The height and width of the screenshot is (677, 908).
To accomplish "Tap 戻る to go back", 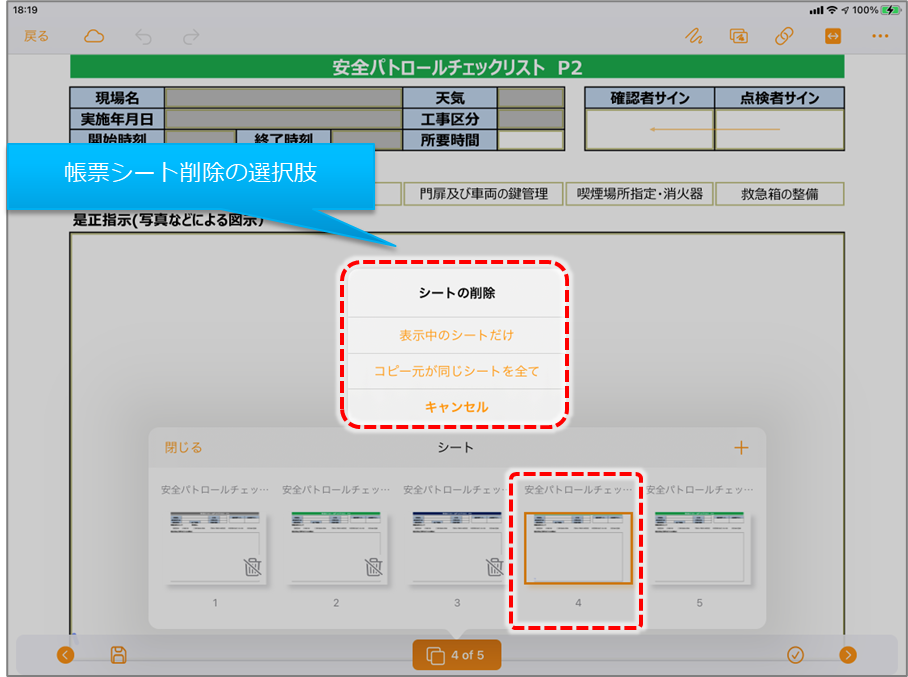I will tap(37, 36).
